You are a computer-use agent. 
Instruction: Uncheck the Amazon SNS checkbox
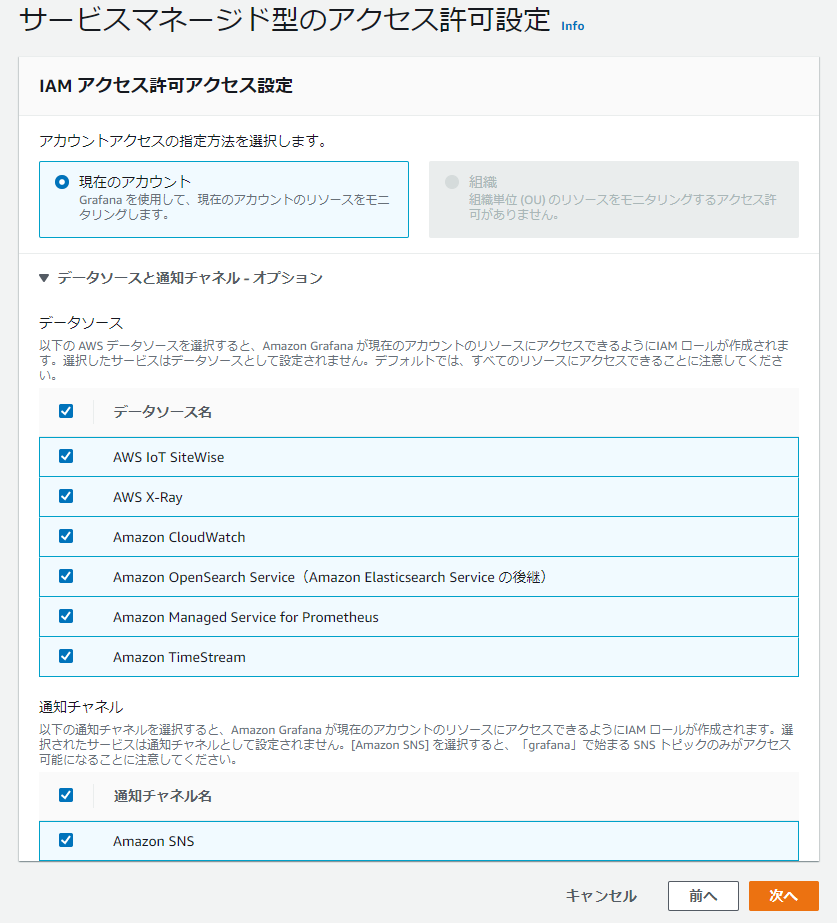(x=66, y=840)
